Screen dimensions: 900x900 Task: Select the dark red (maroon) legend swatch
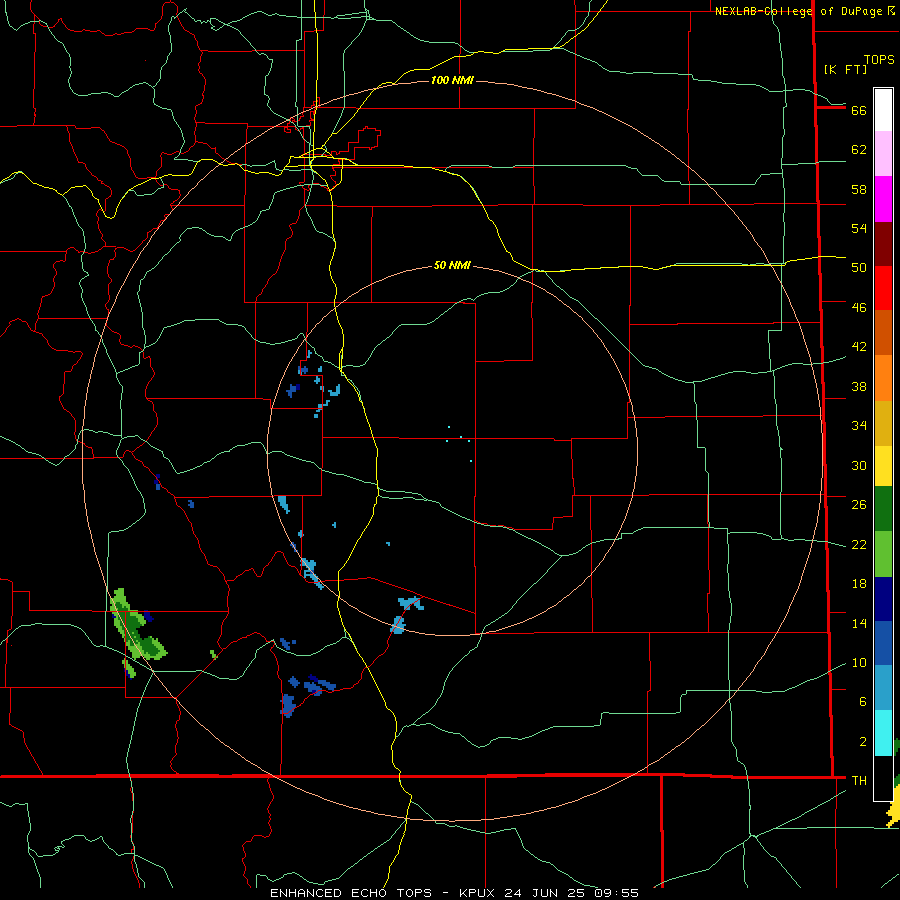coord(883,244)
